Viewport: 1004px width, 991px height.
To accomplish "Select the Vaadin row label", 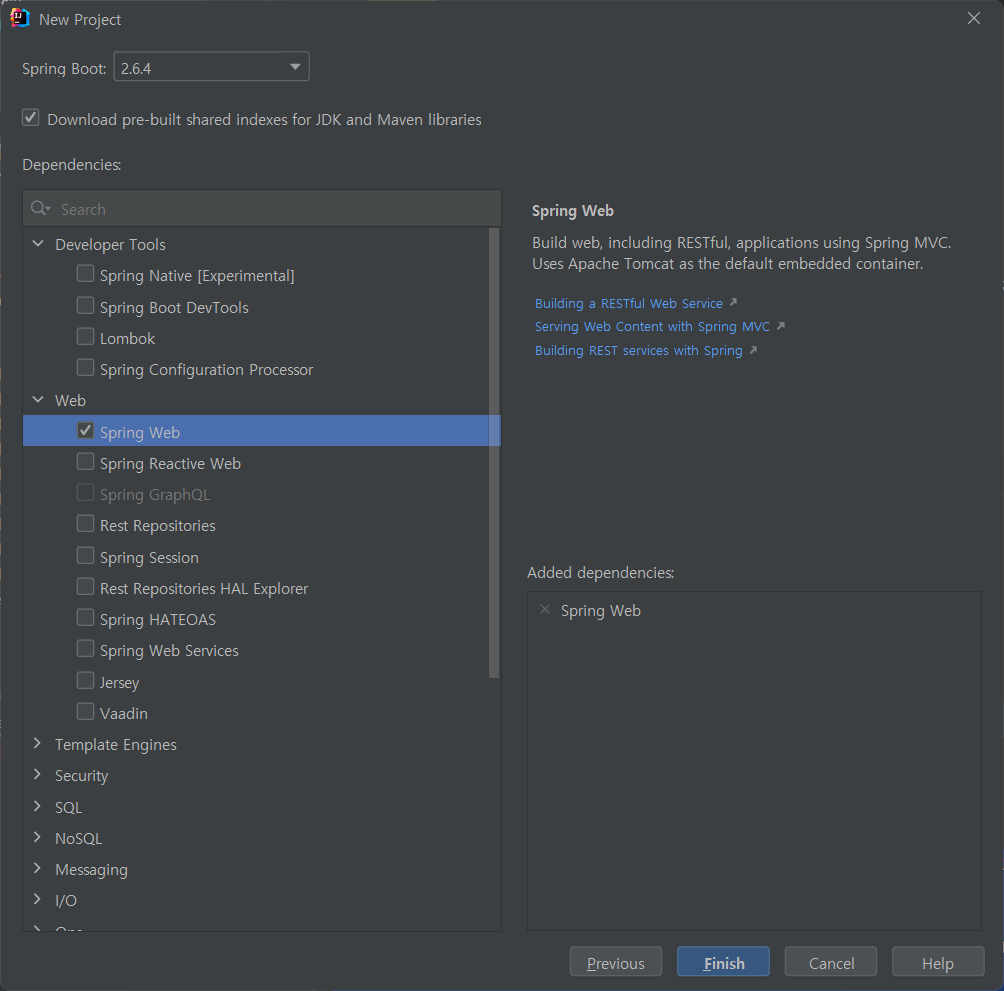I will point(124,713).
